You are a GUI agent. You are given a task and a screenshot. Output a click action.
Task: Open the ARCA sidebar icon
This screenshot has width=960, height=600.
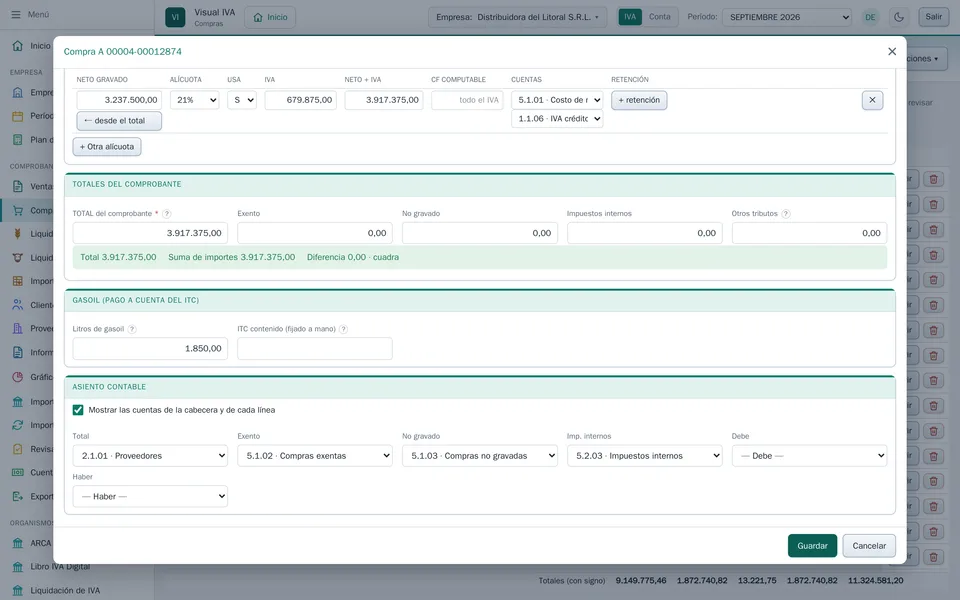[x=18, y=543]
